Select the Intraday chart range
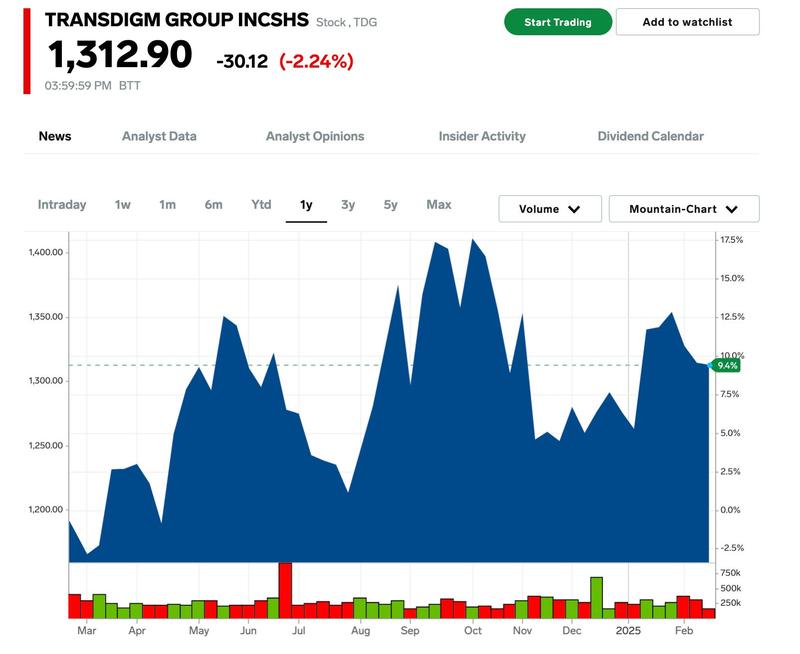Viewport: 800px width, 654px height. tap(62, 205)
